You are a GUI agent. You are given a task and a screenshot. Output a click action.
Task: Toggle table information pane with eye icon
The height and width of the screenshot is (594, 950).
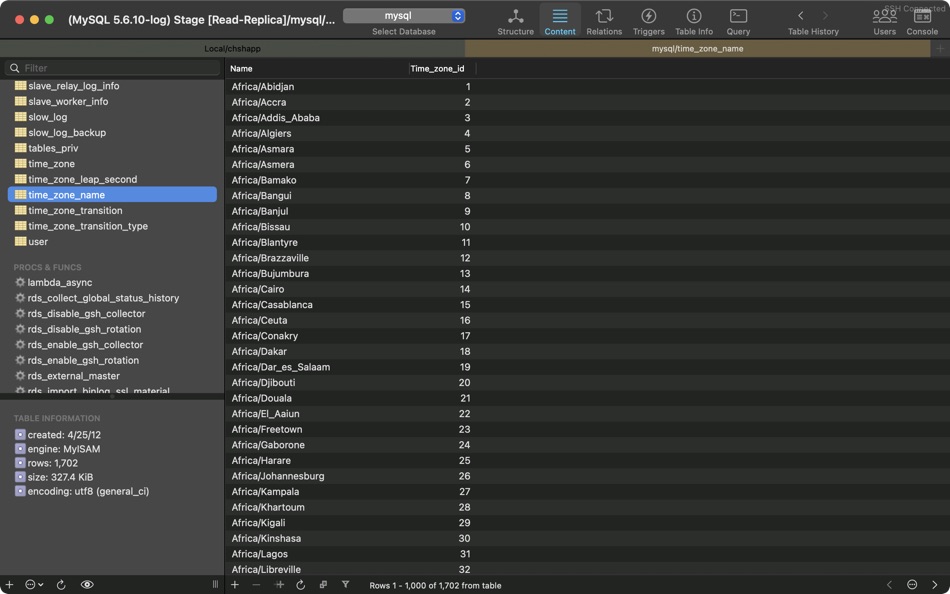point(87,585)
